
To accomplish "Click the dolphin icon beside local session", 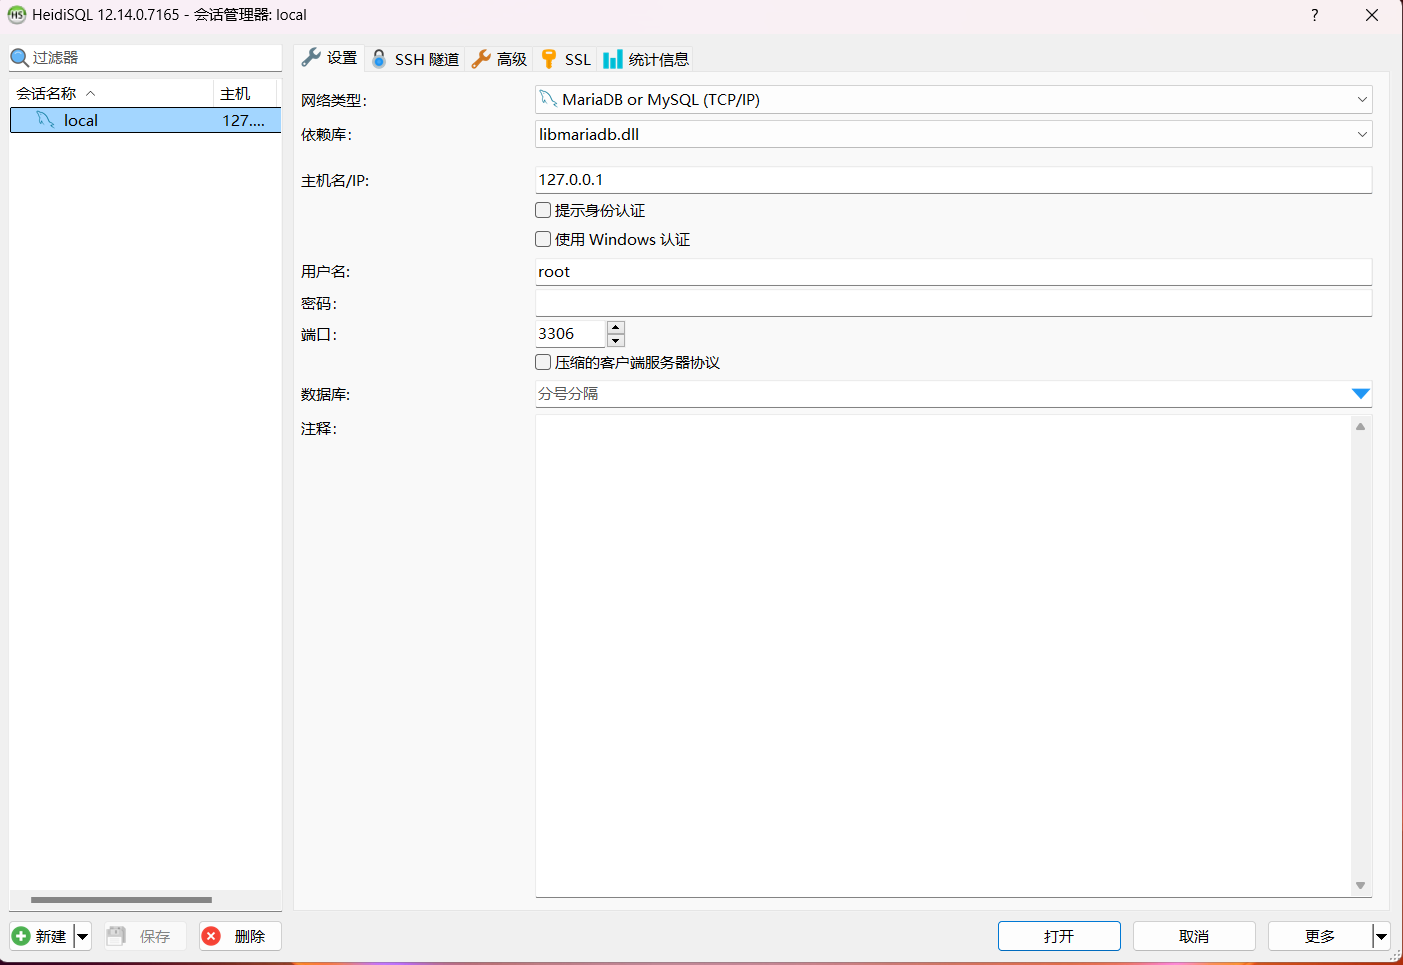I will point(45,120).
